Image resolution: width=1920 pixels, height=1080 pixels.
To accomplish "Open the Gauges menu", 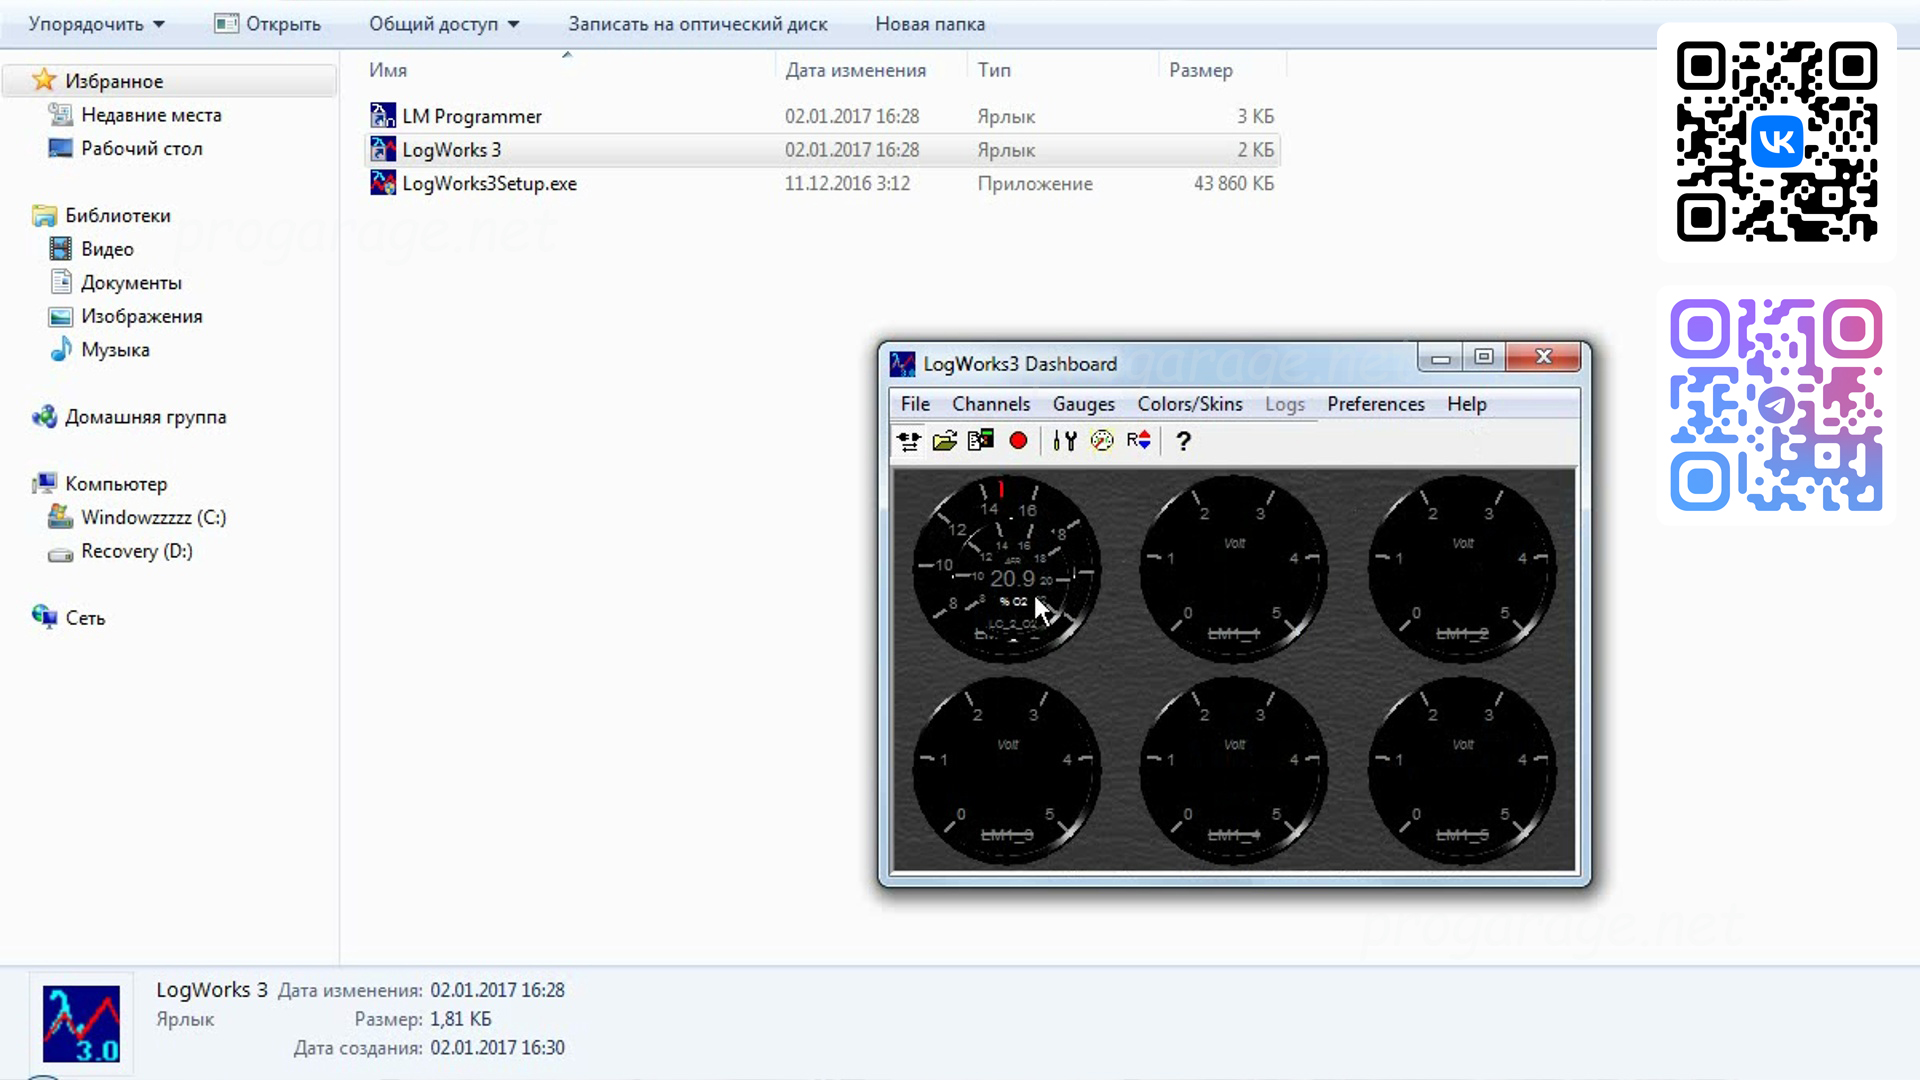I will coord(1083,404).
